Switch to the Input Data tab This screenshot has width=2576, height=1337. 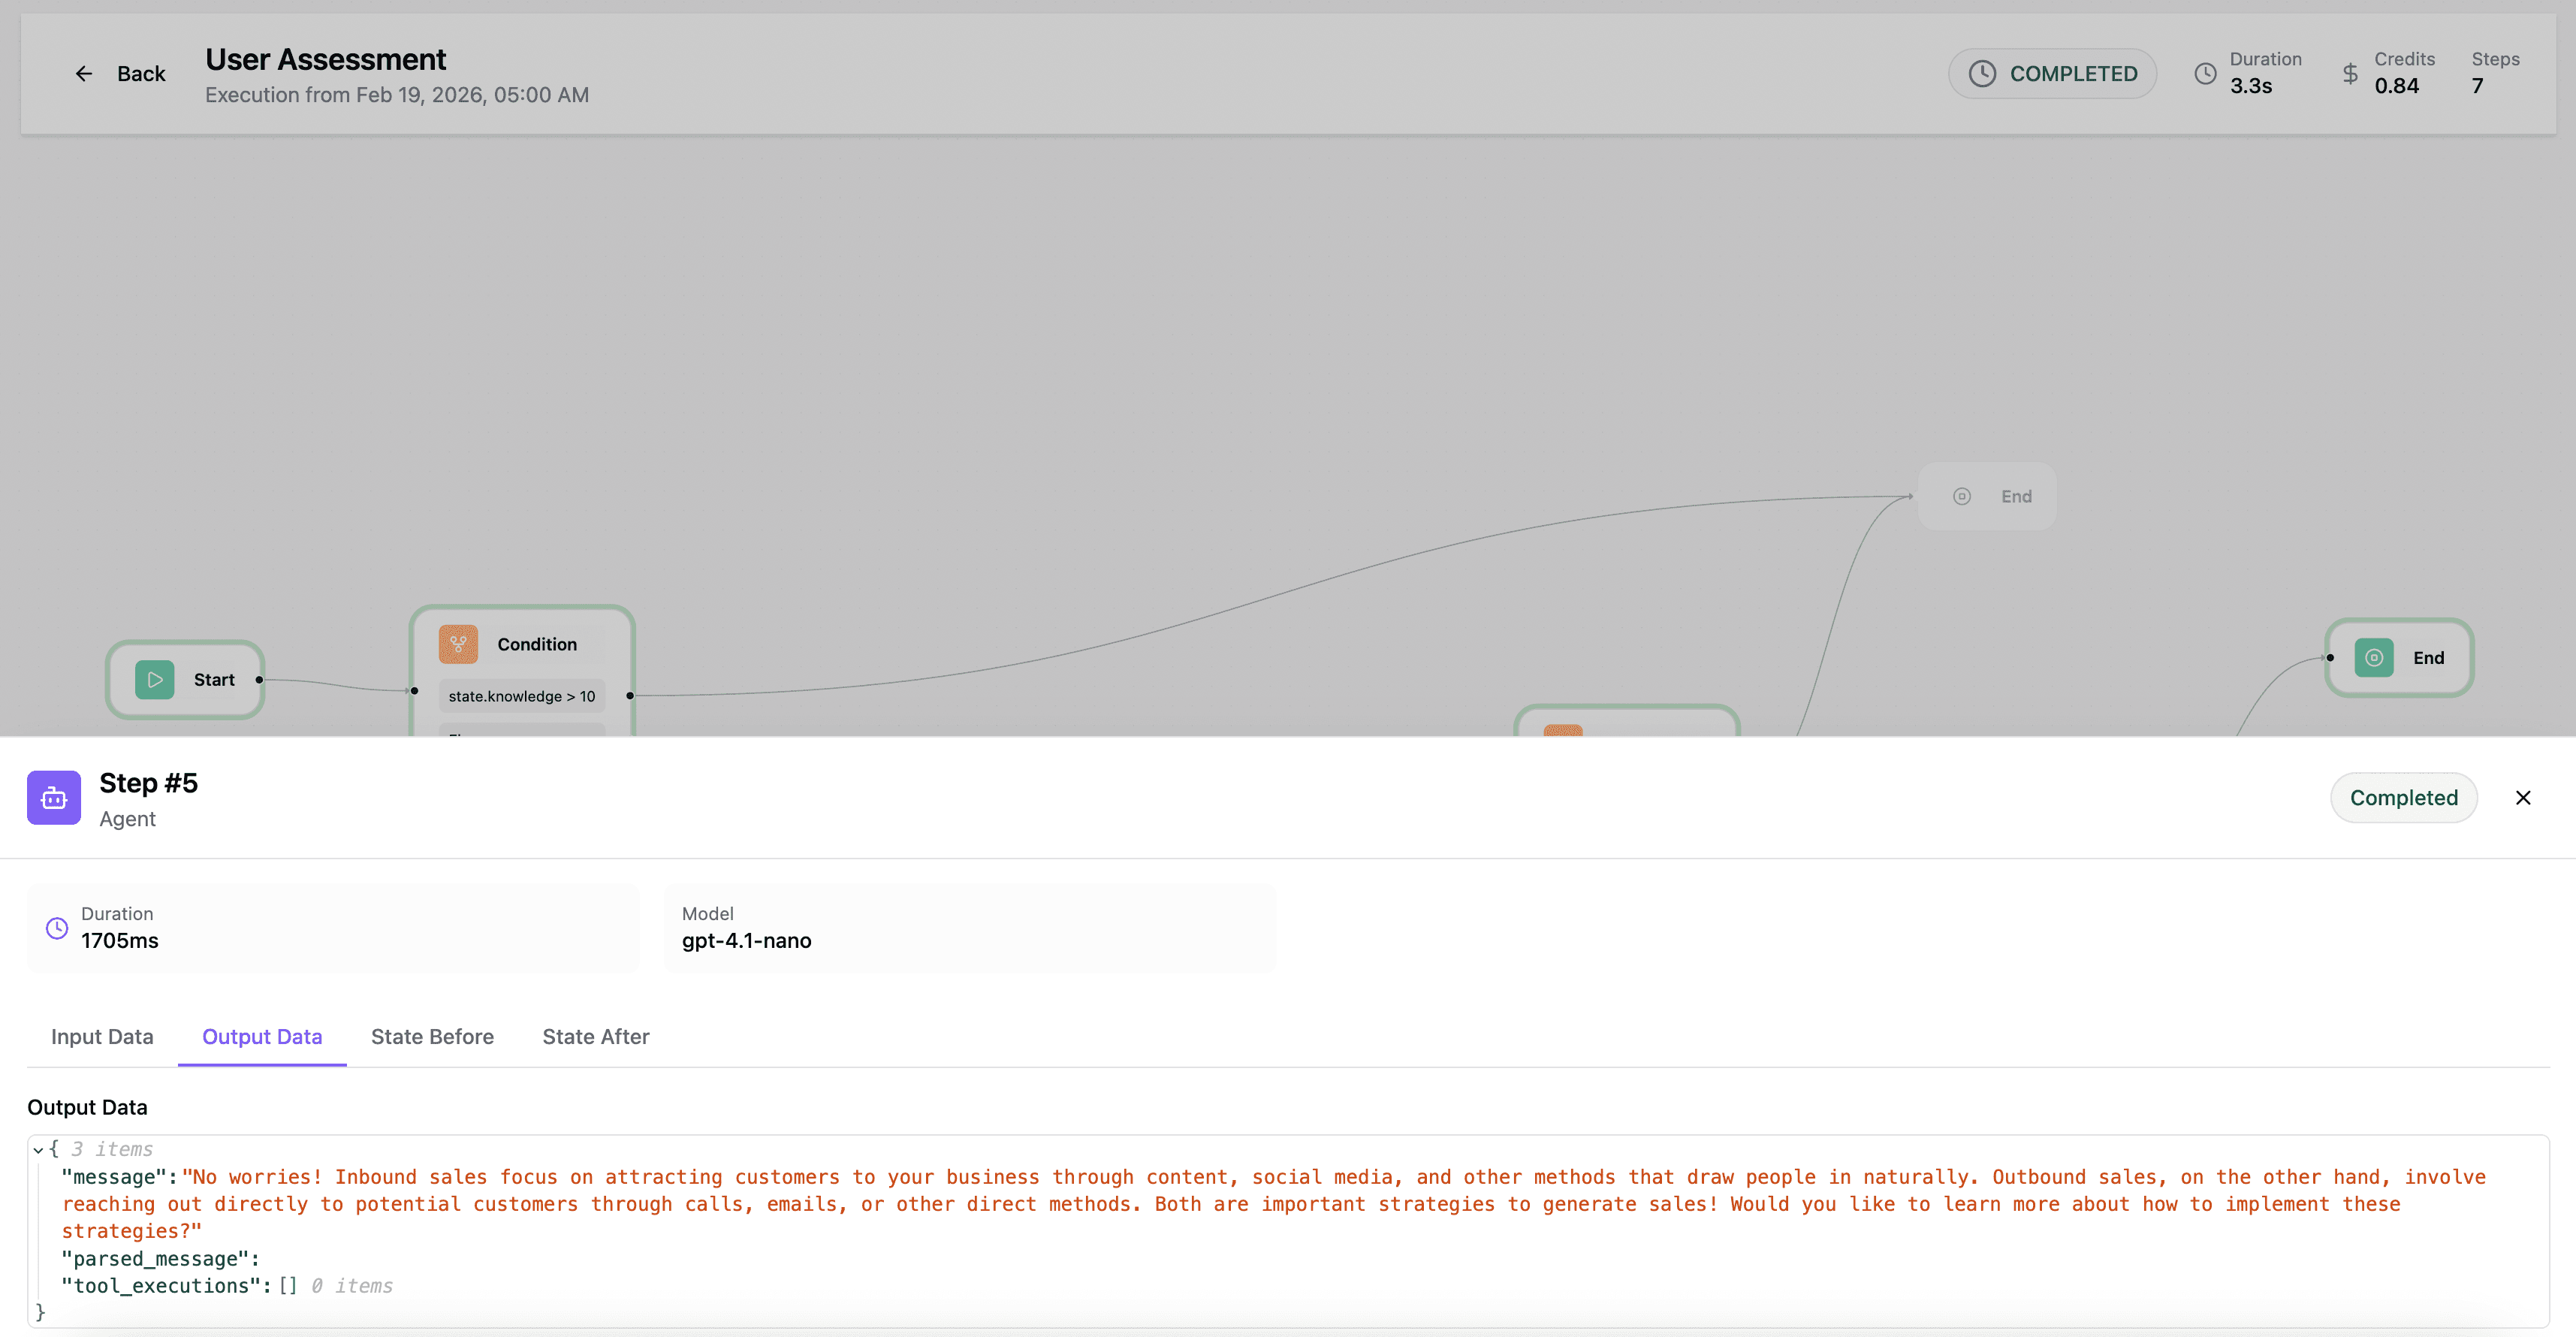click(102, 1037)
